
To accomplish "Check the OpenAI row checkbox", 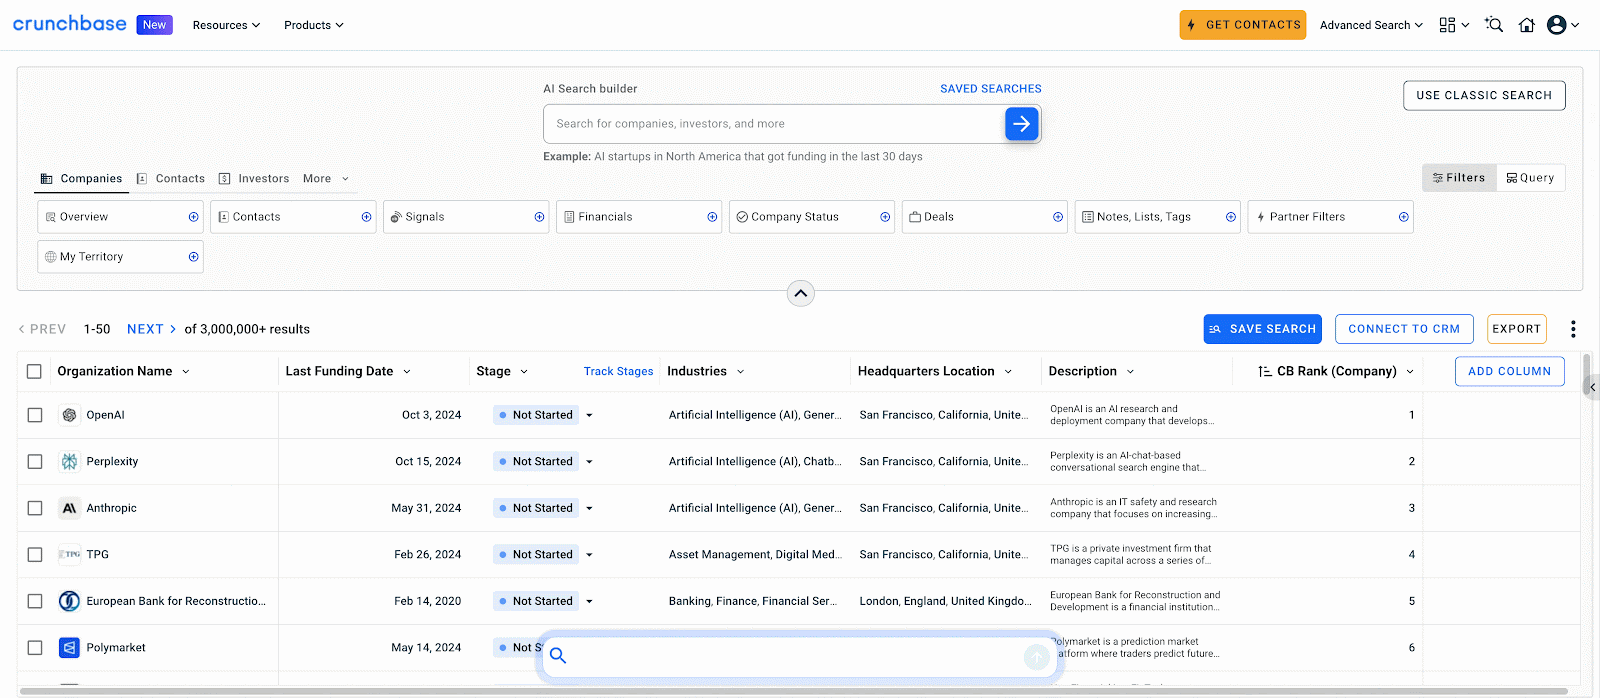I will tap(35, 415).
